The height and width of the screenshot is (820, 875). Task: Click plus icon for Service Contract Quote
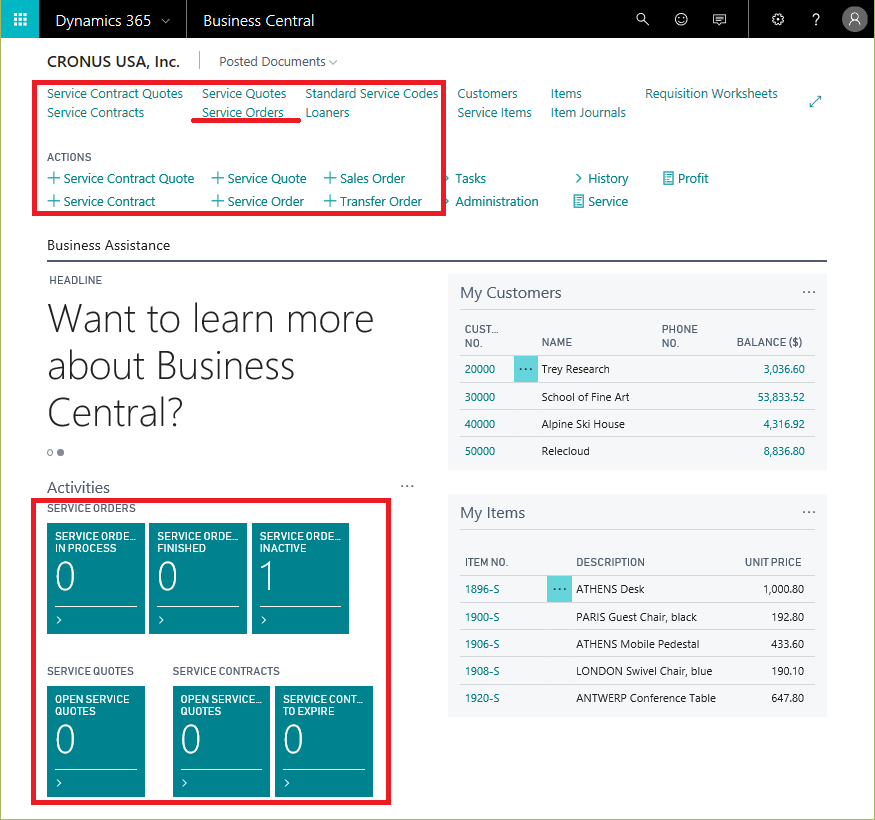pyautogui.click(x=54, y=178)
